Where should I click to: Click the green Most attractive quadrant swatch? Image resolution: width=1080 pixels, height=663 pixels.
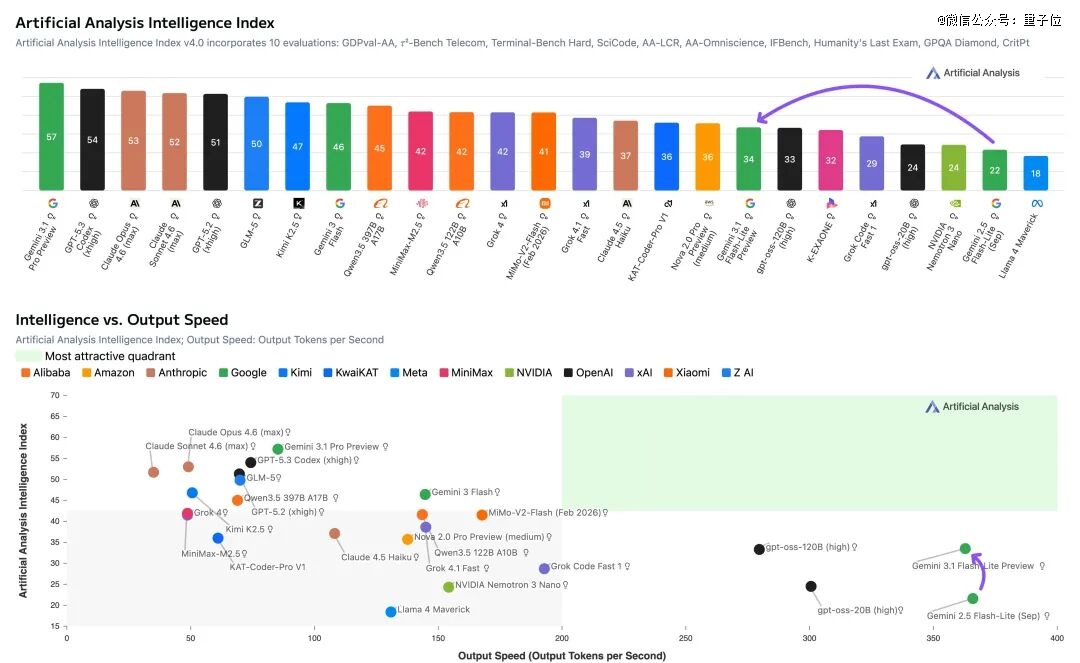28,356
